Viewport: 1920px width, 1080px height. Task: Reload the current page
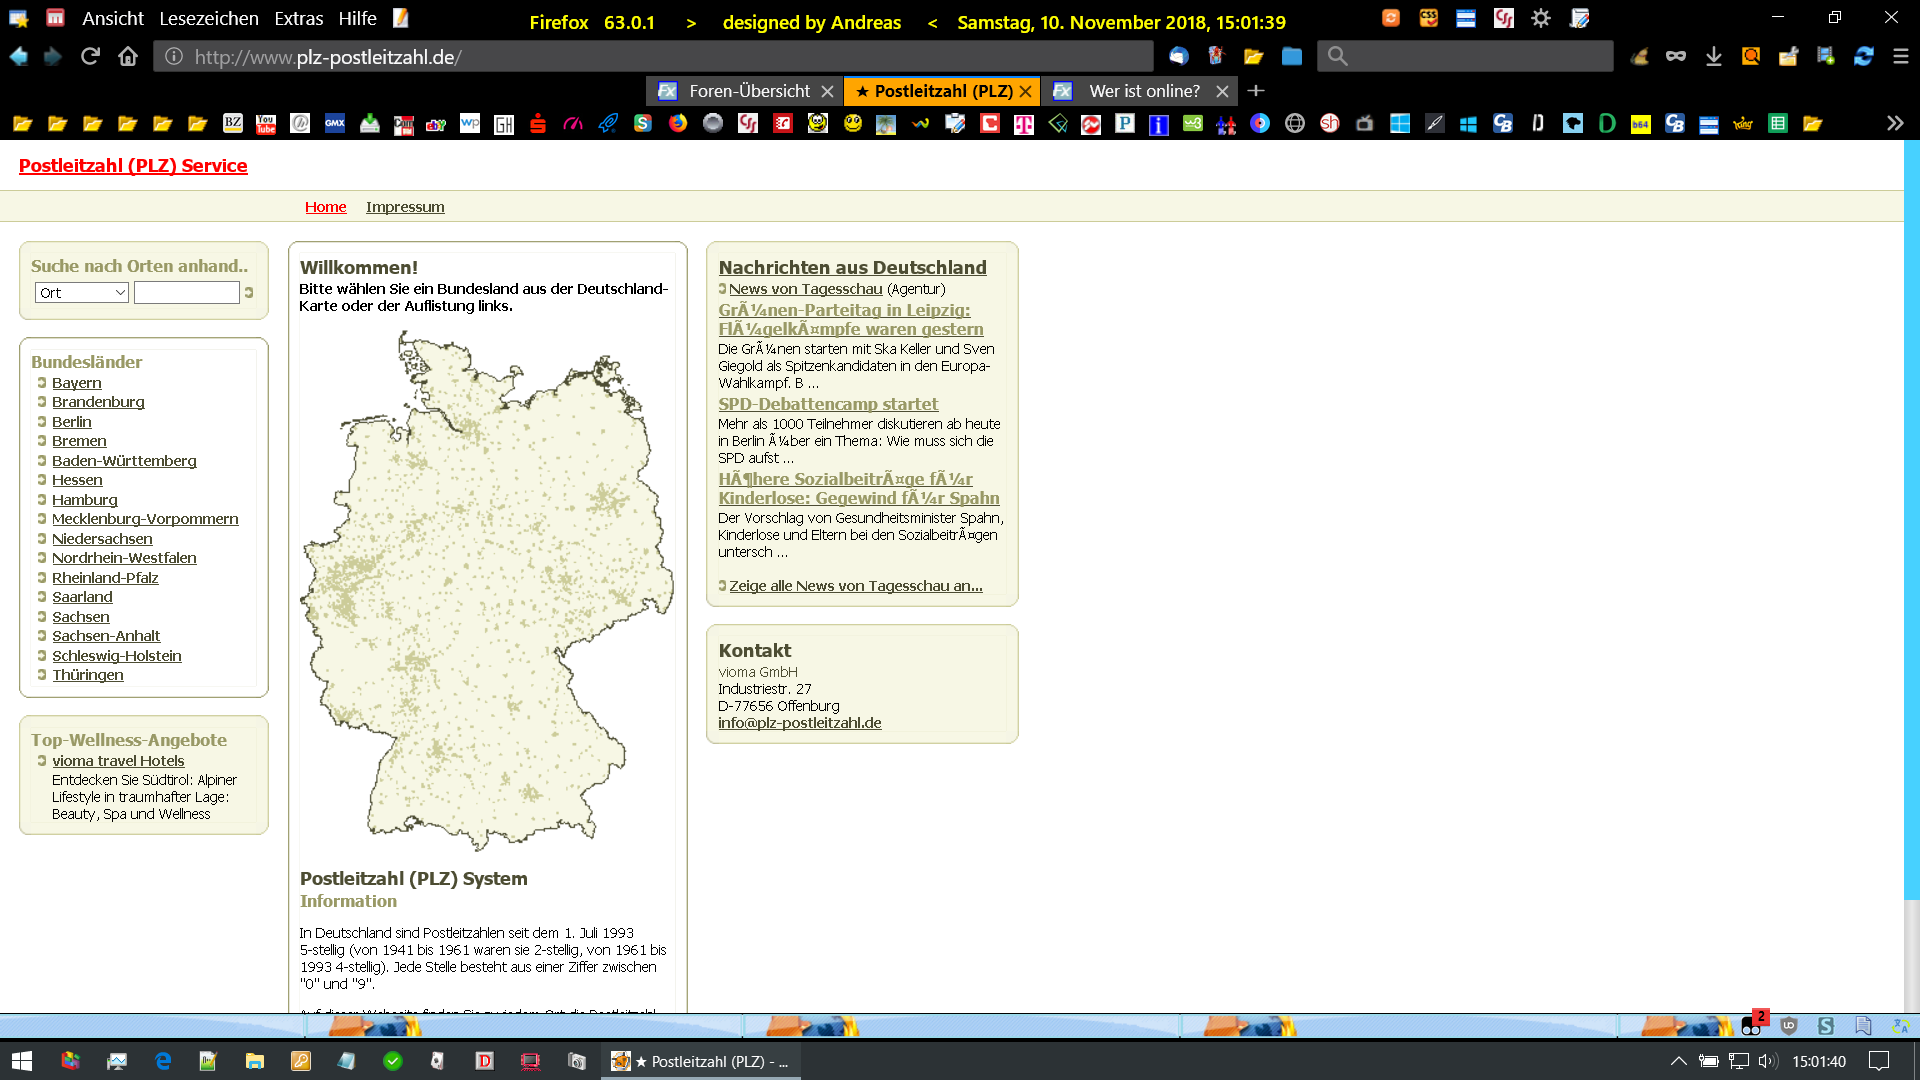tap(90, 57)
